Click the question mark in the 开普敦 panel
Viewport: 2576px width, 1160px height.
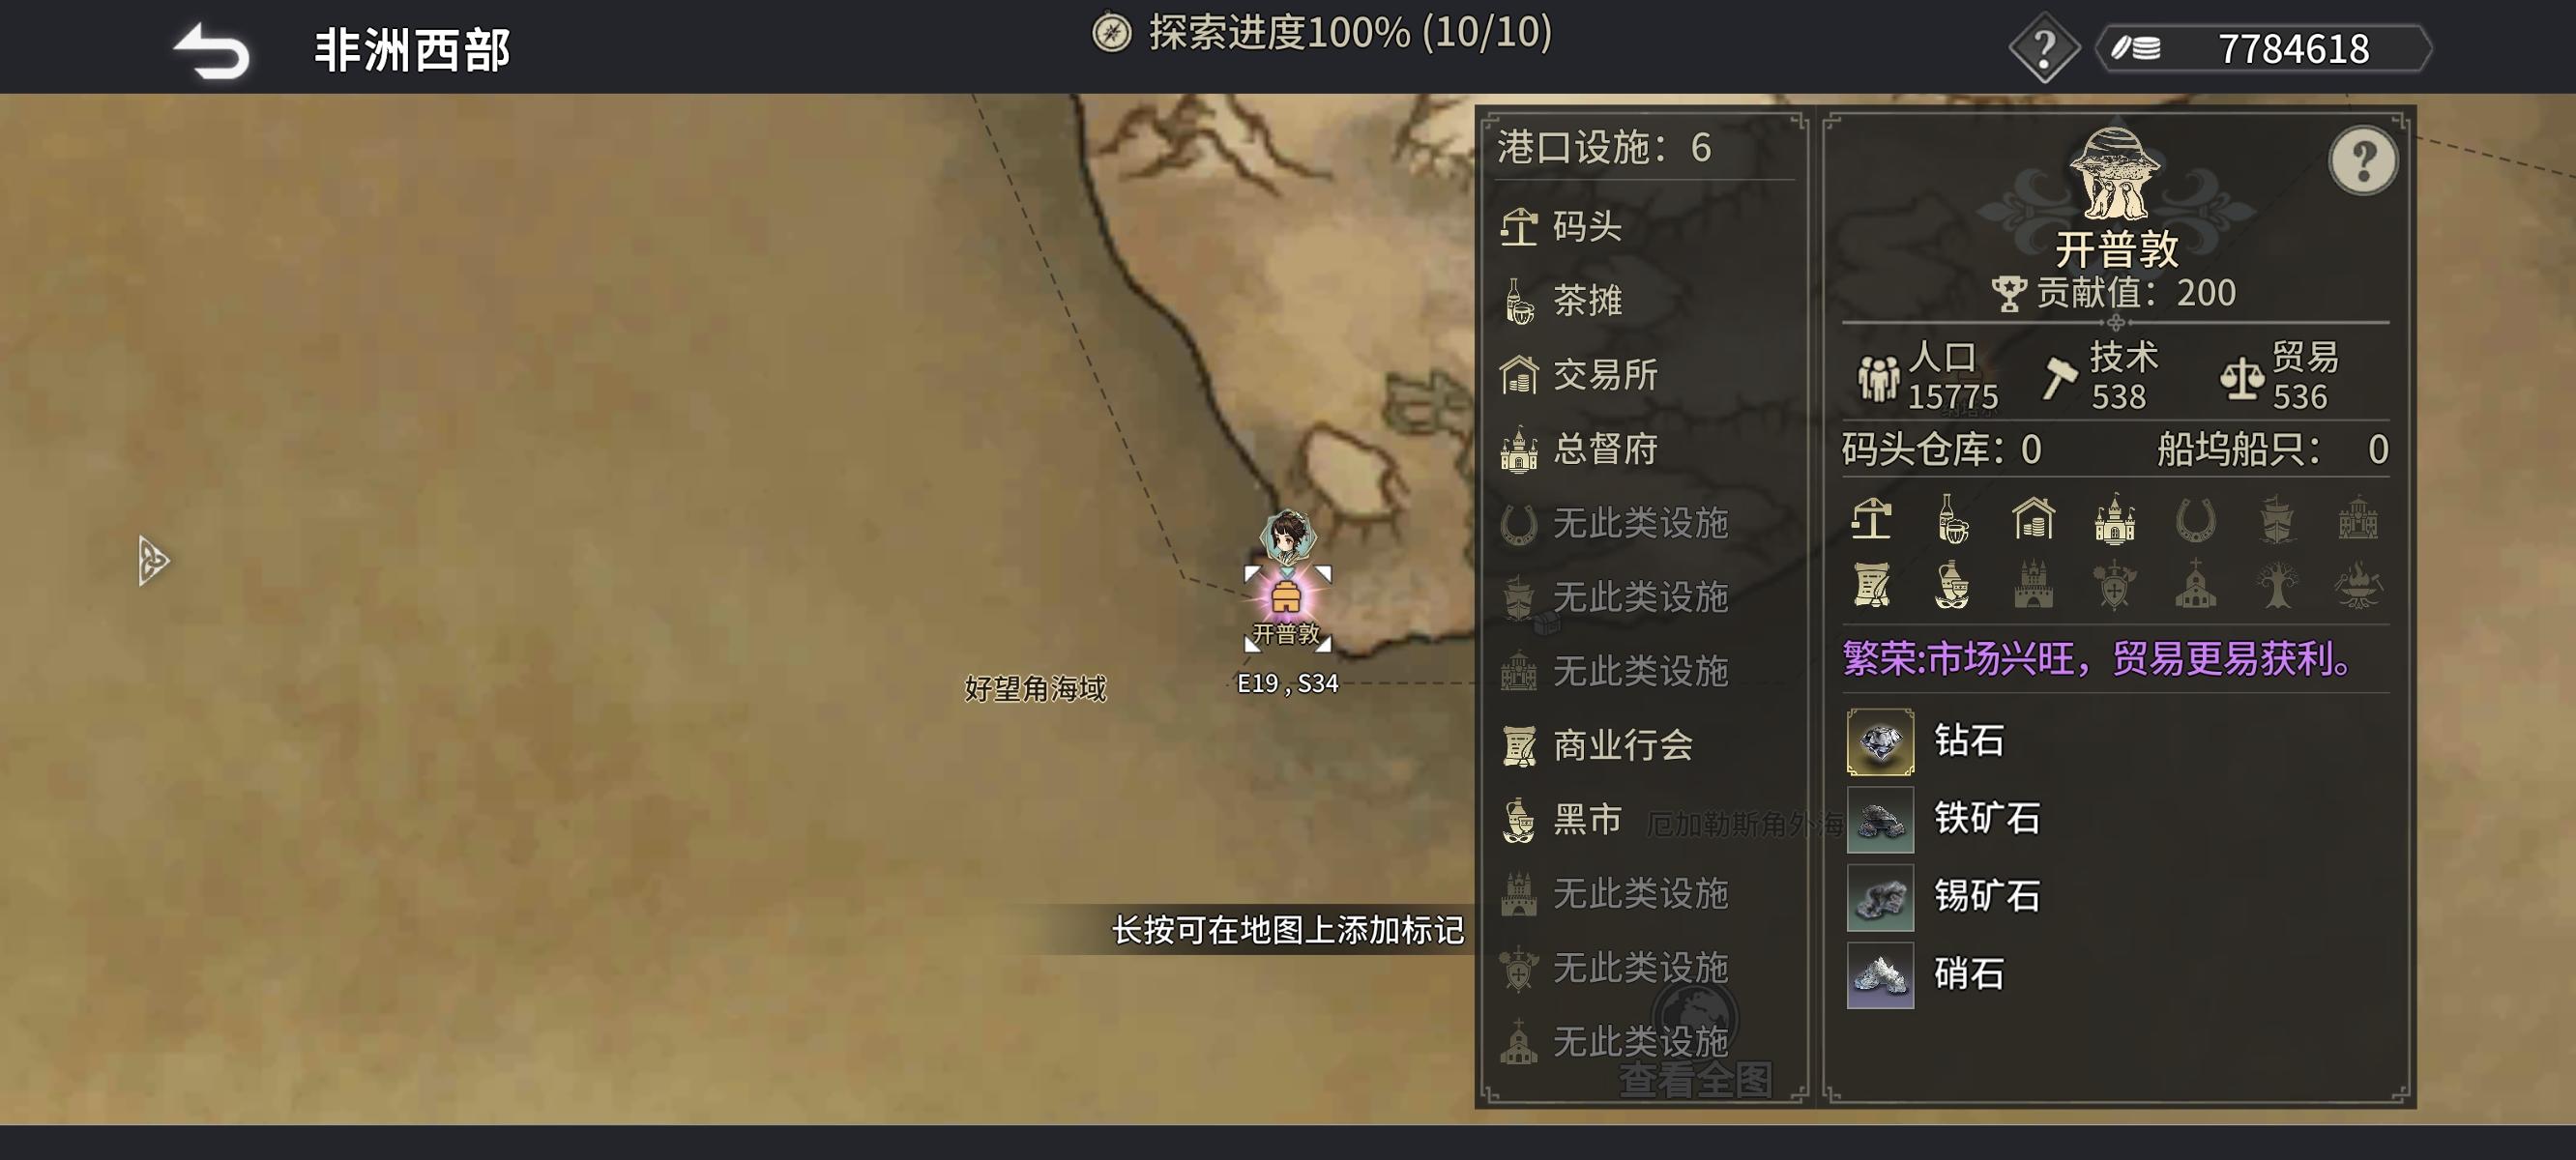click(x=2362, y=160)
